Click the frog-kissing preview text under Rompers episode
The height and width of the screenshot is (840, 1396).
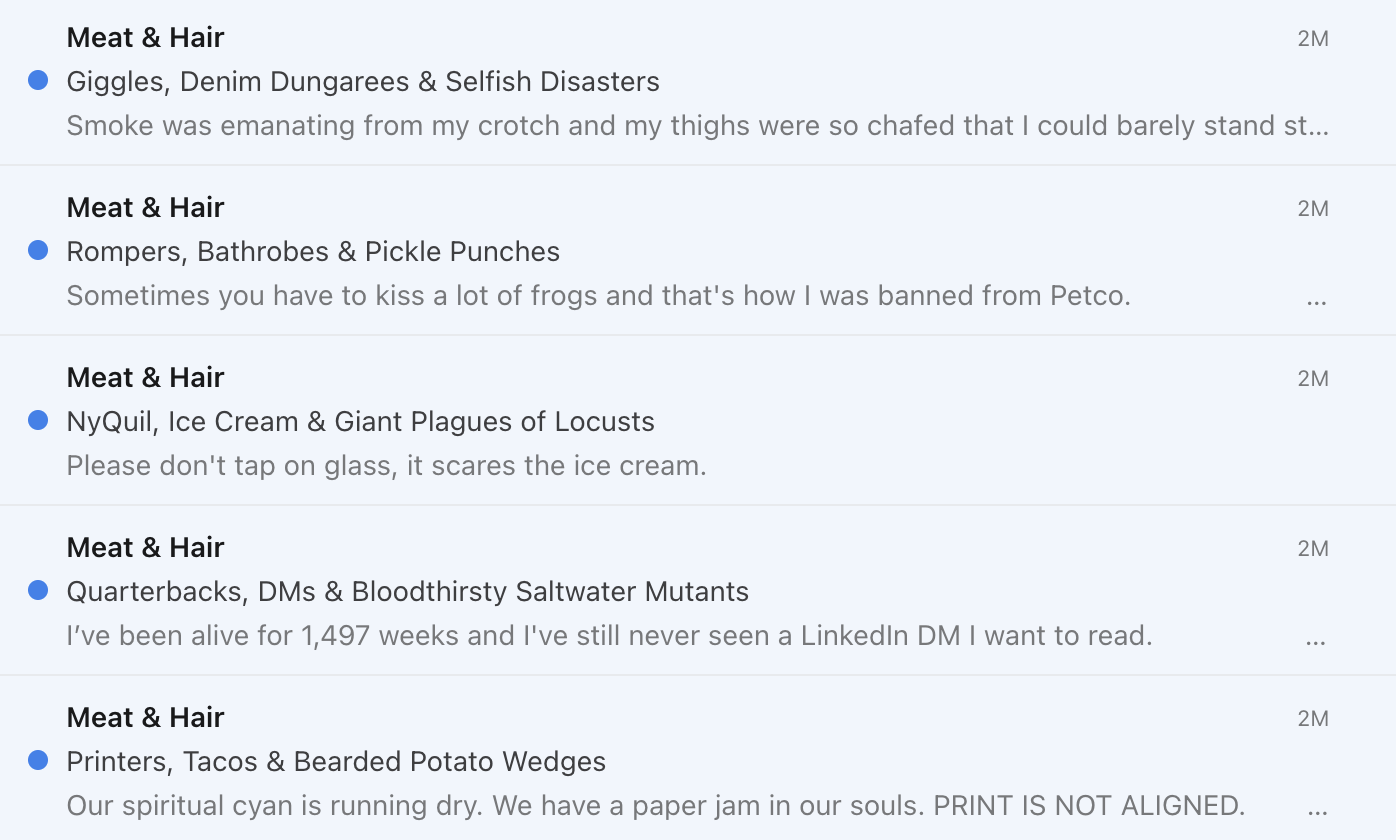pos(598,295)
